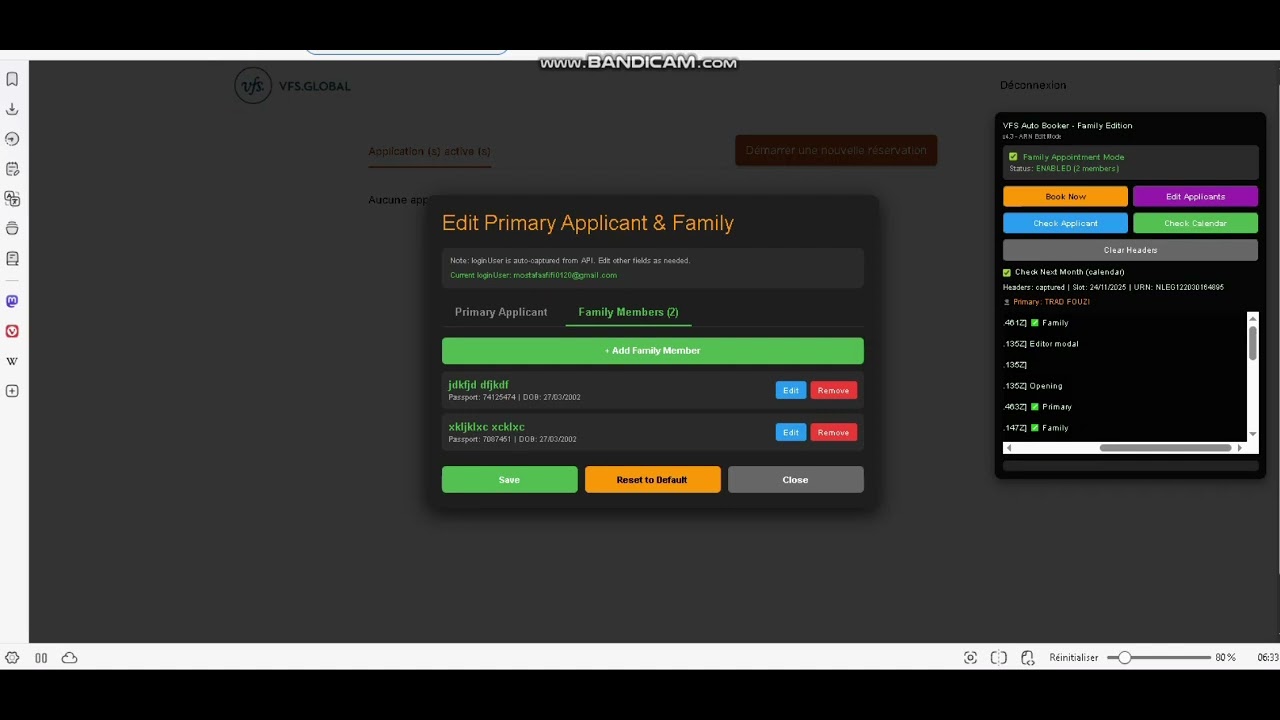This screenshot has width=1280, height=720.
Task: Click Reset to Default button
Action: (652, 480)
